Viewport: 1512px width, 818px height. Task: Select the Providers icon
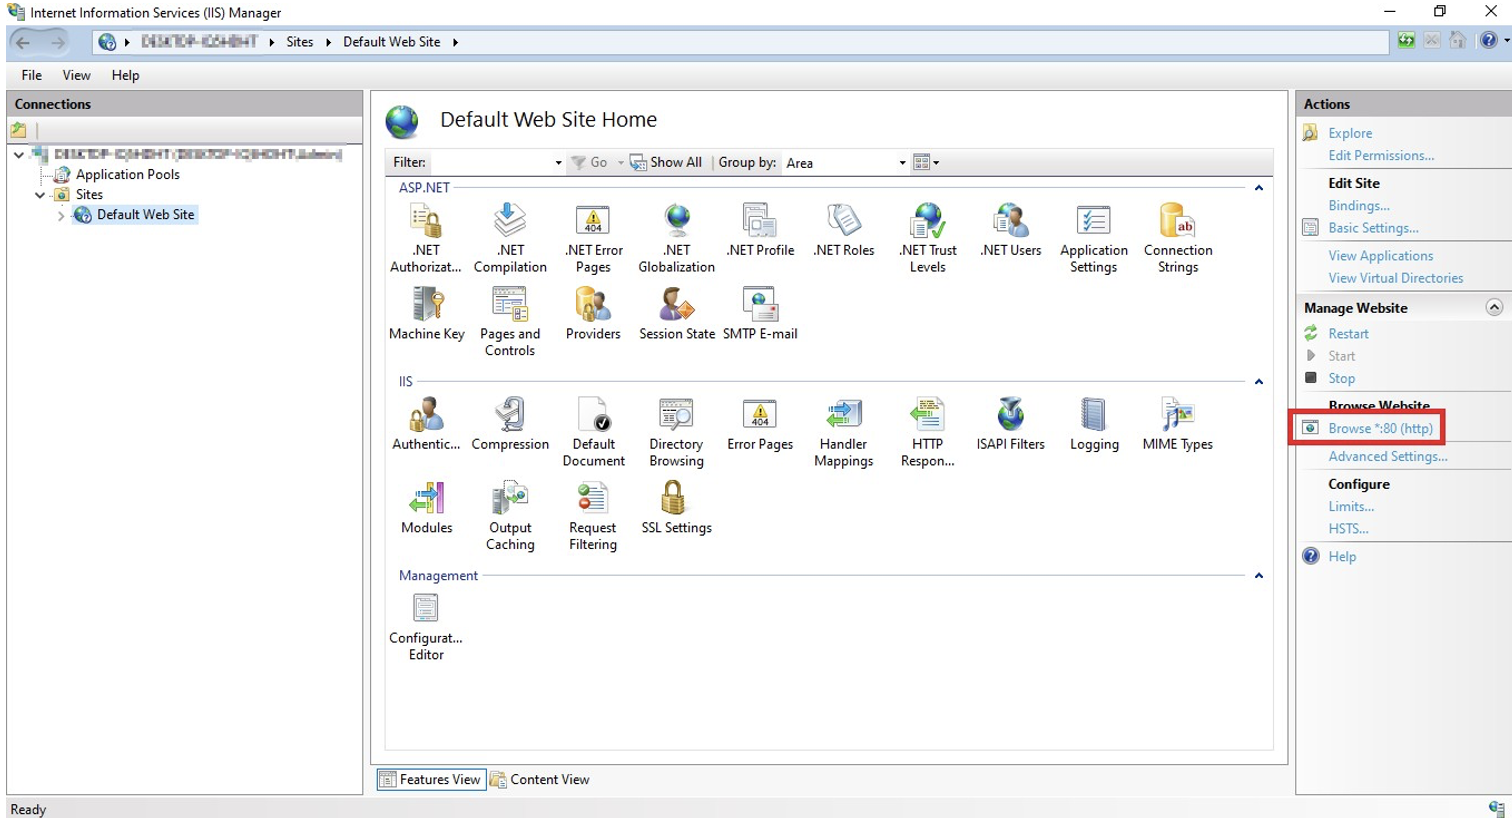[593, 314]
